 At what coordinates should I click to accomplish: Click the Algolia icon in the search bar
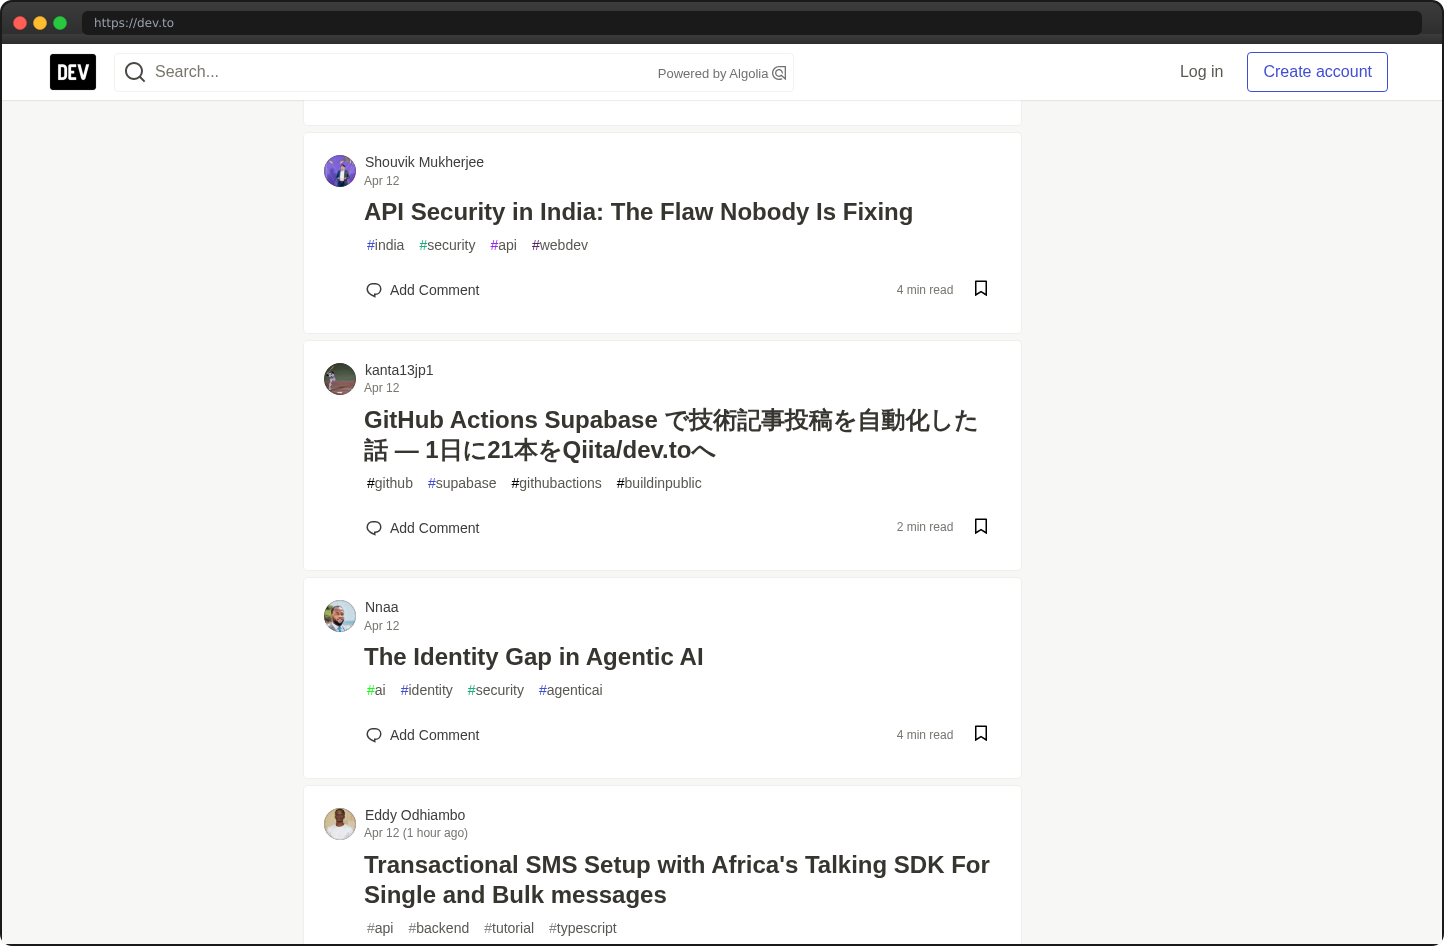[779, 72]
